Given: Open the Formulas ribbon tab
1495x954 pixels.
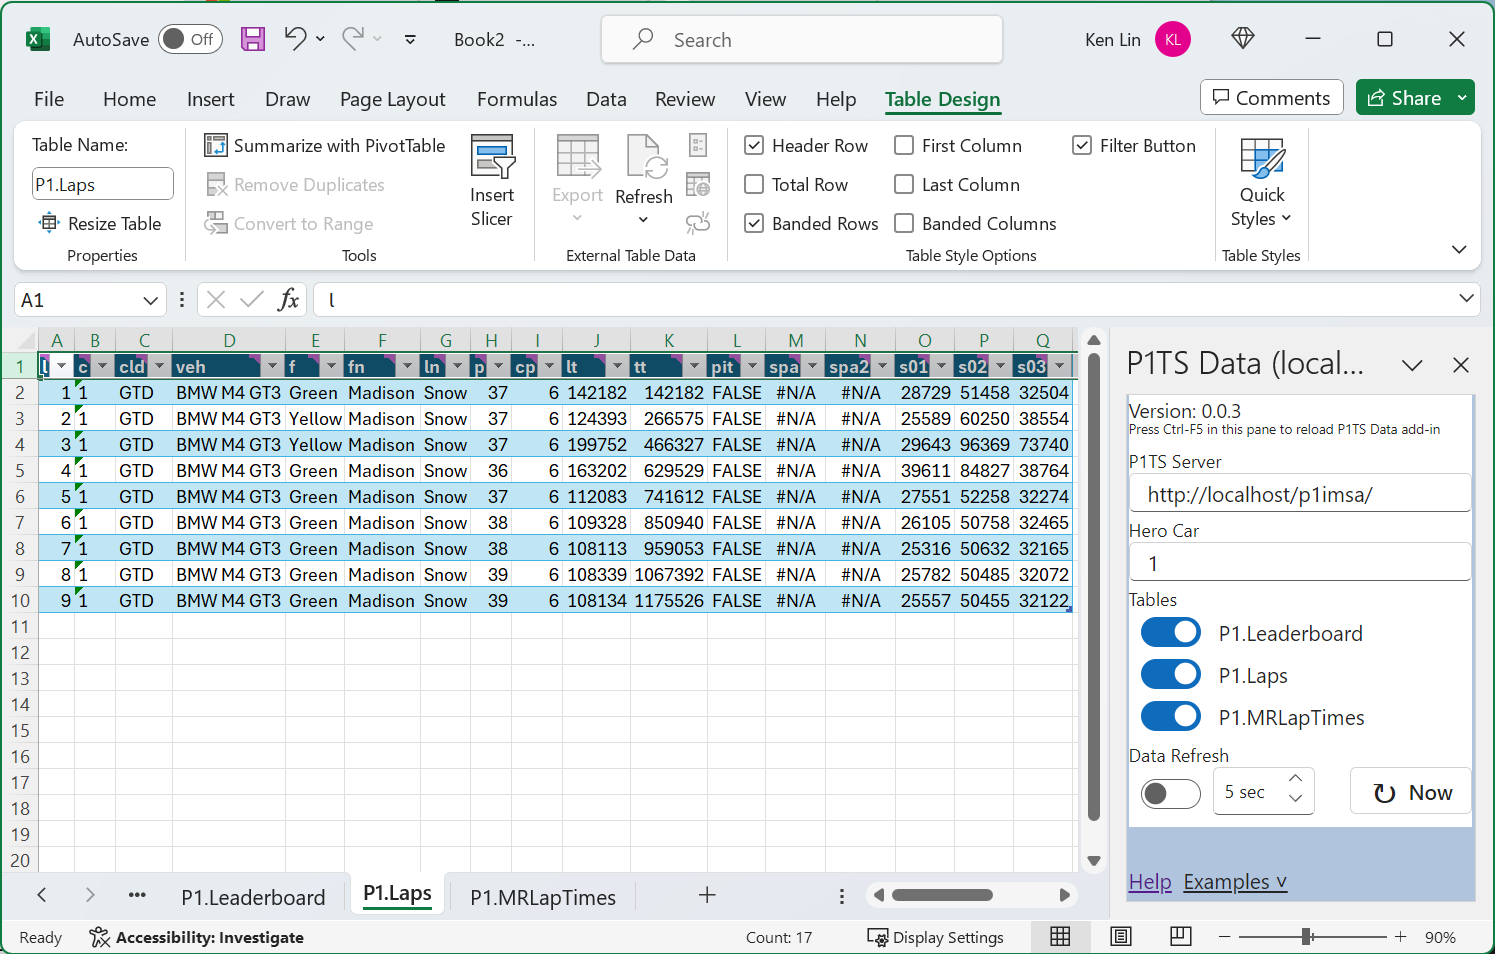Looking at the screenshot, I should [517, 99].
